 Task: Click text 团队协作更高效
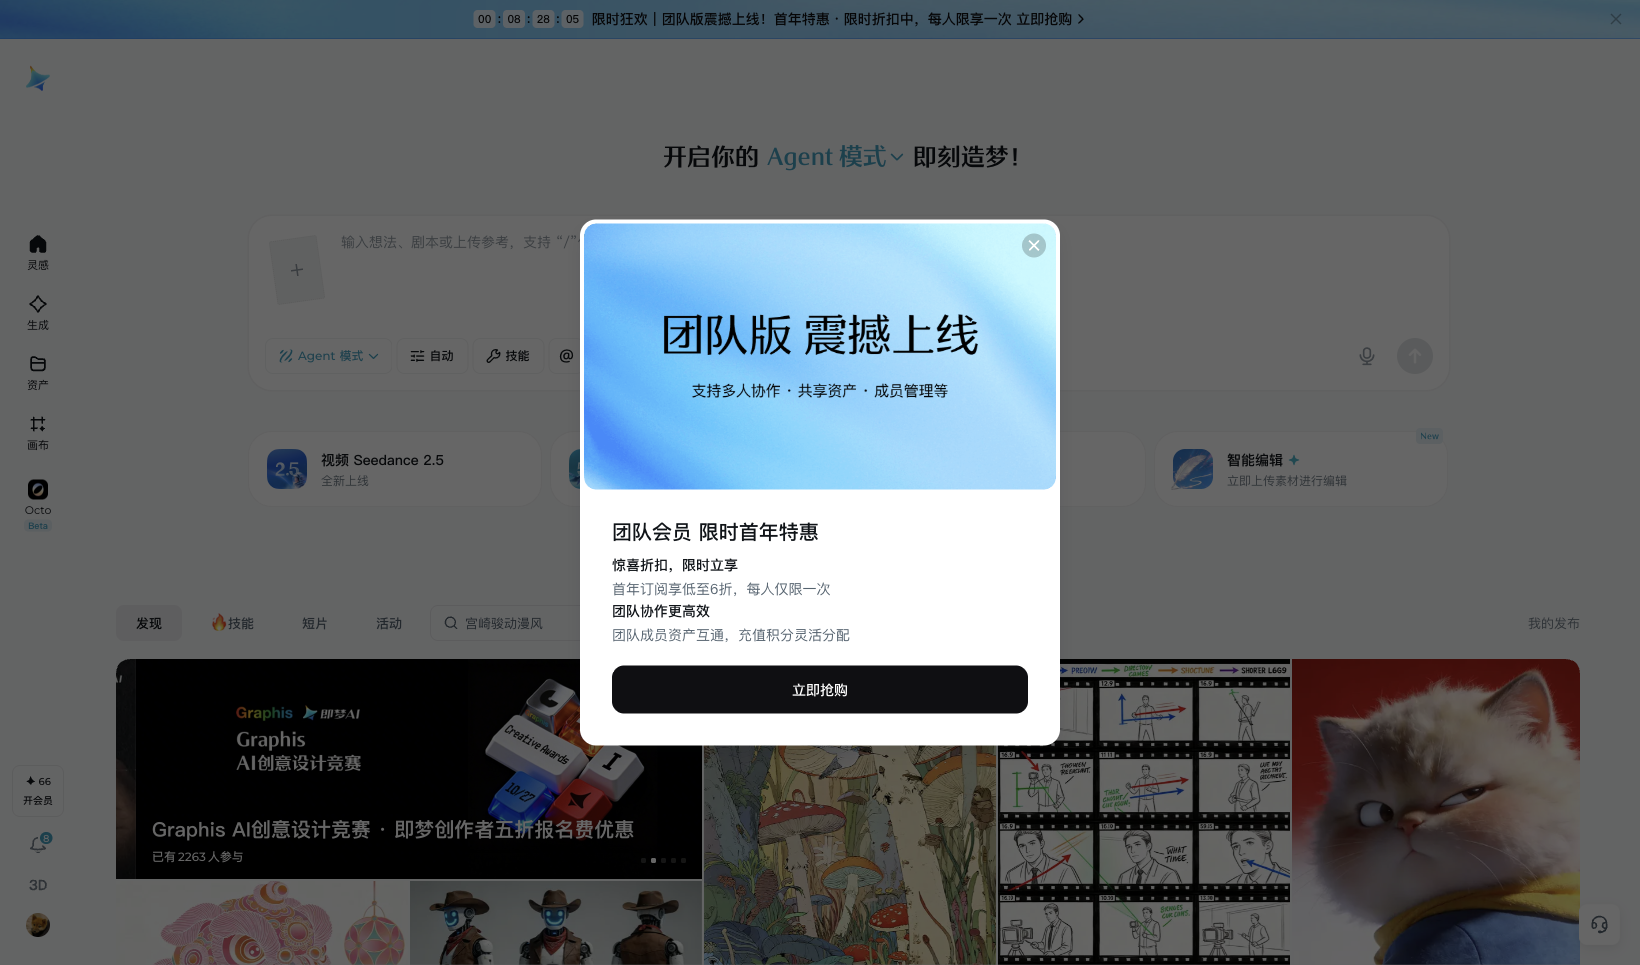coord(661,611)
